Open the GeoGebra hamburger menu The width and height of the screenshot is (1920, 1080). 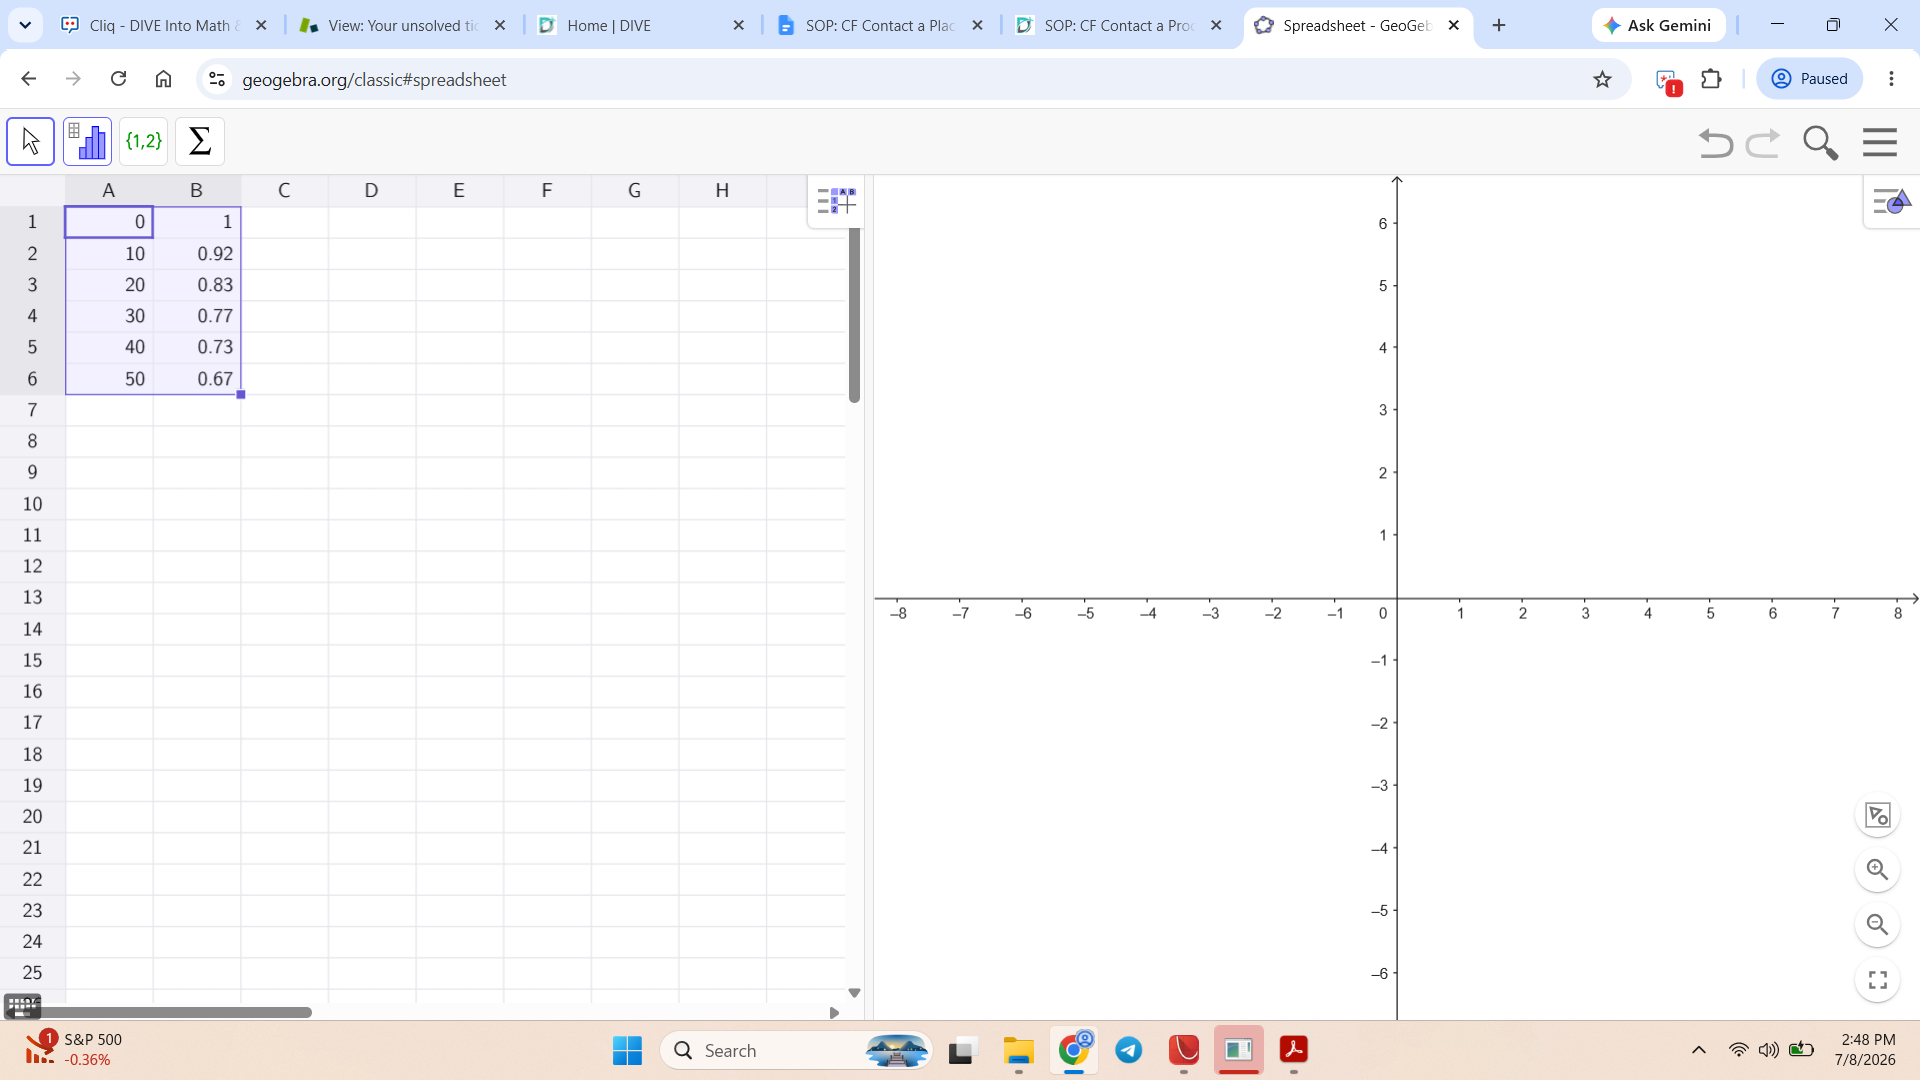click(x=1880, y=142)
